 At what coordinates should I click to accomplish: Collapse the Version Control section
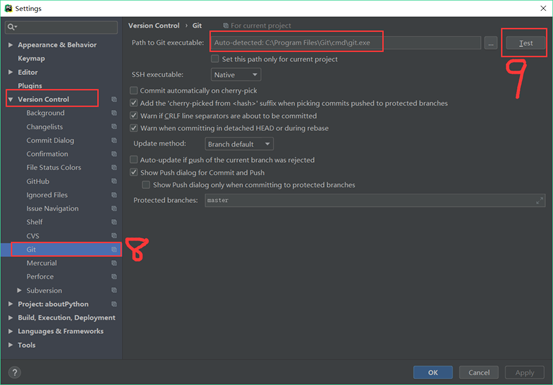10,99
